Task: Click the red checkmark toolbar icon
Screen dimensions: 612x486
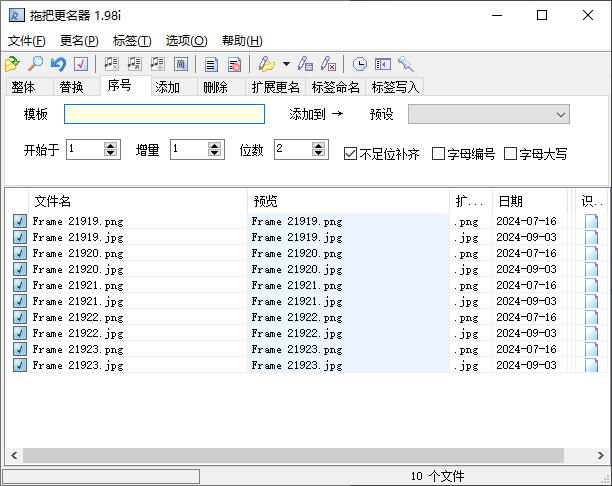Action: tap(81, 64)
